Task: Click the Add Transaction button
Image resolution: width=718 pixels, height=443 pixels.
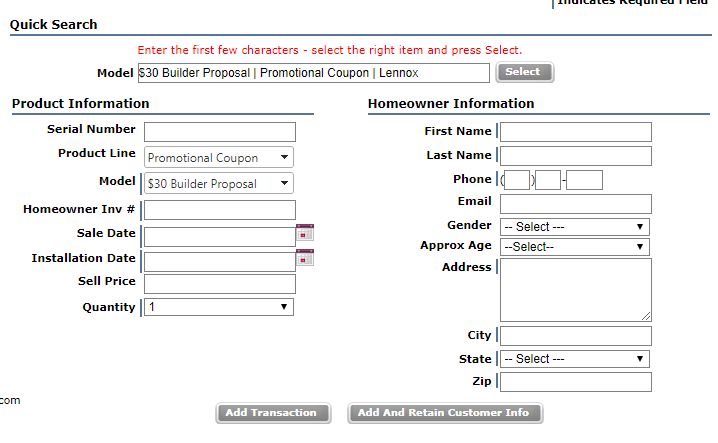Action: (273, 413)
